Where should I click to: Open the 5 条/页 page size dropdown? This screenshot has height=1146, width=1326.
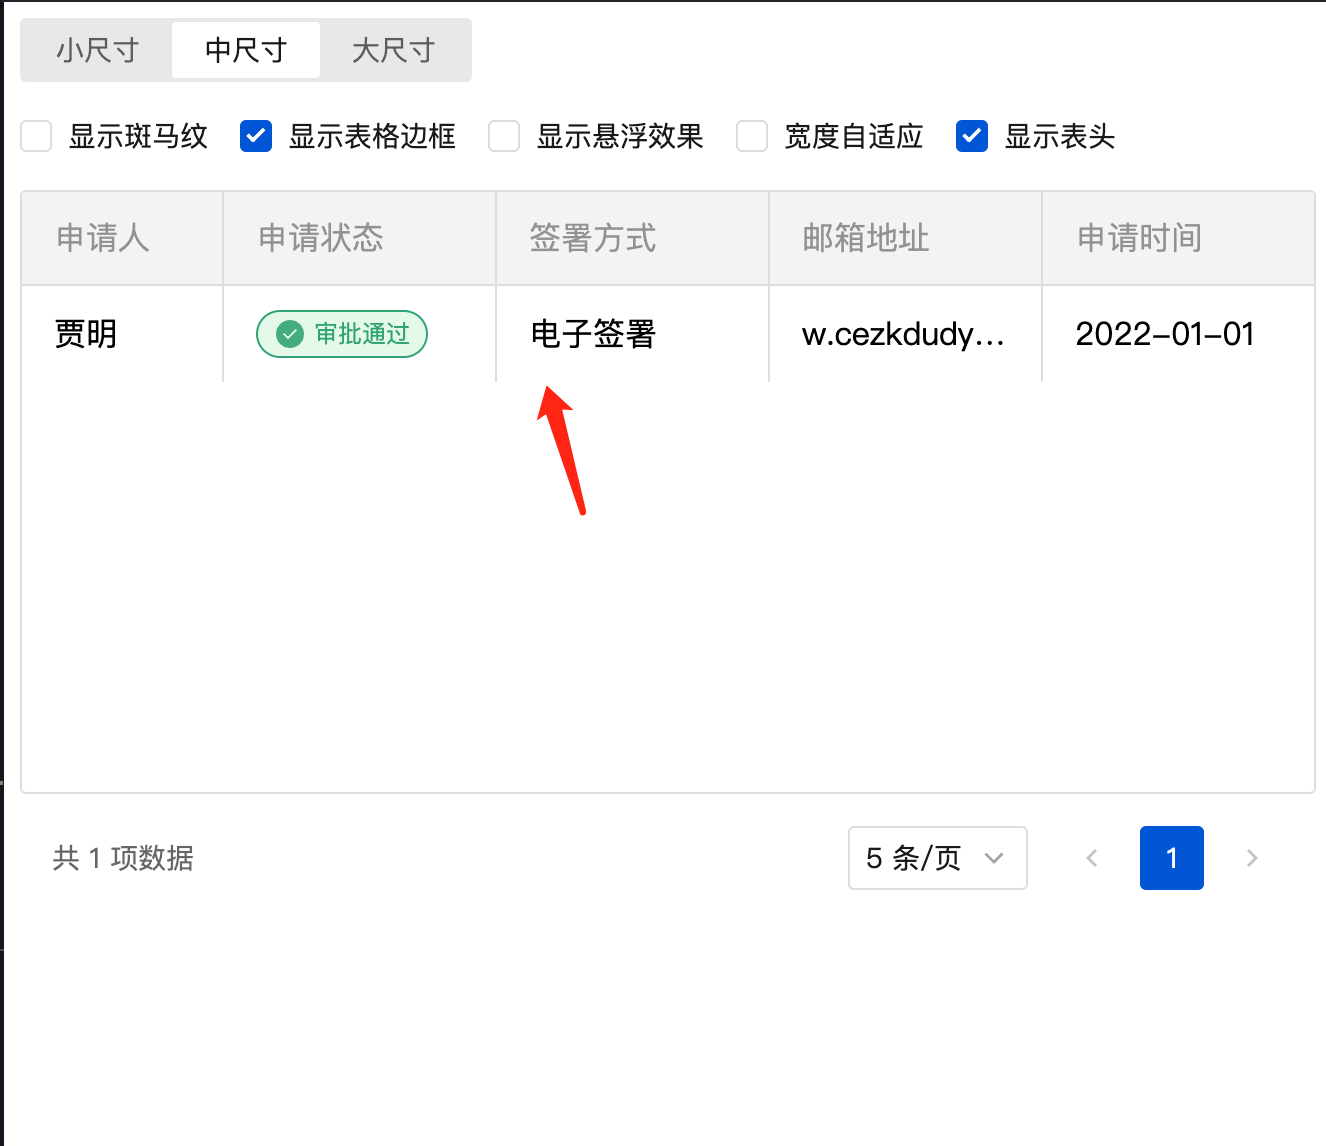pos(937,858)
